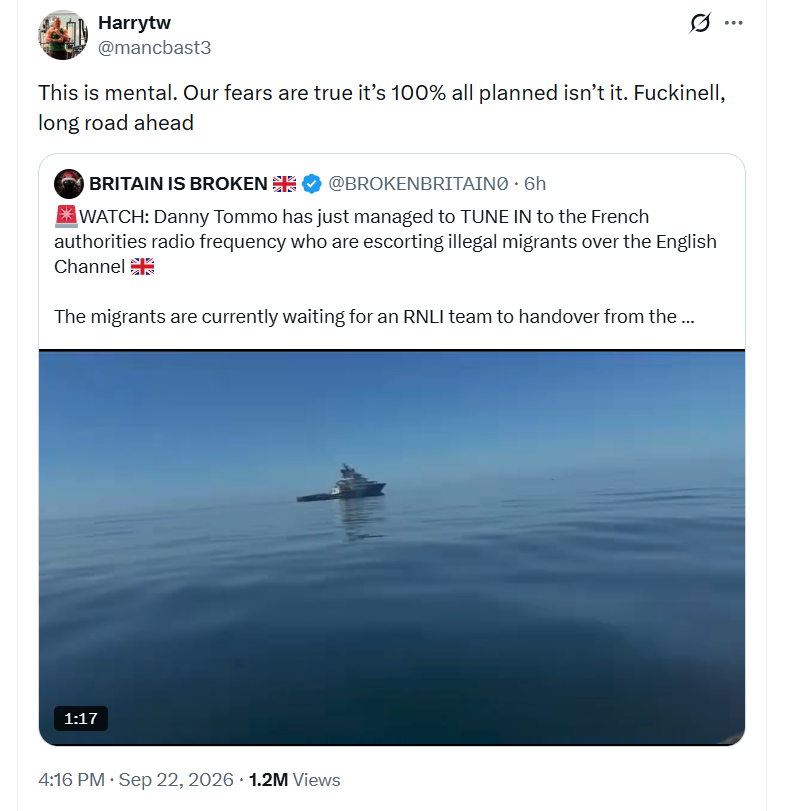Open the BRITAIN IS BROKEN account name
Viewport: 785px width, 811px height.
tap(178, 184)
